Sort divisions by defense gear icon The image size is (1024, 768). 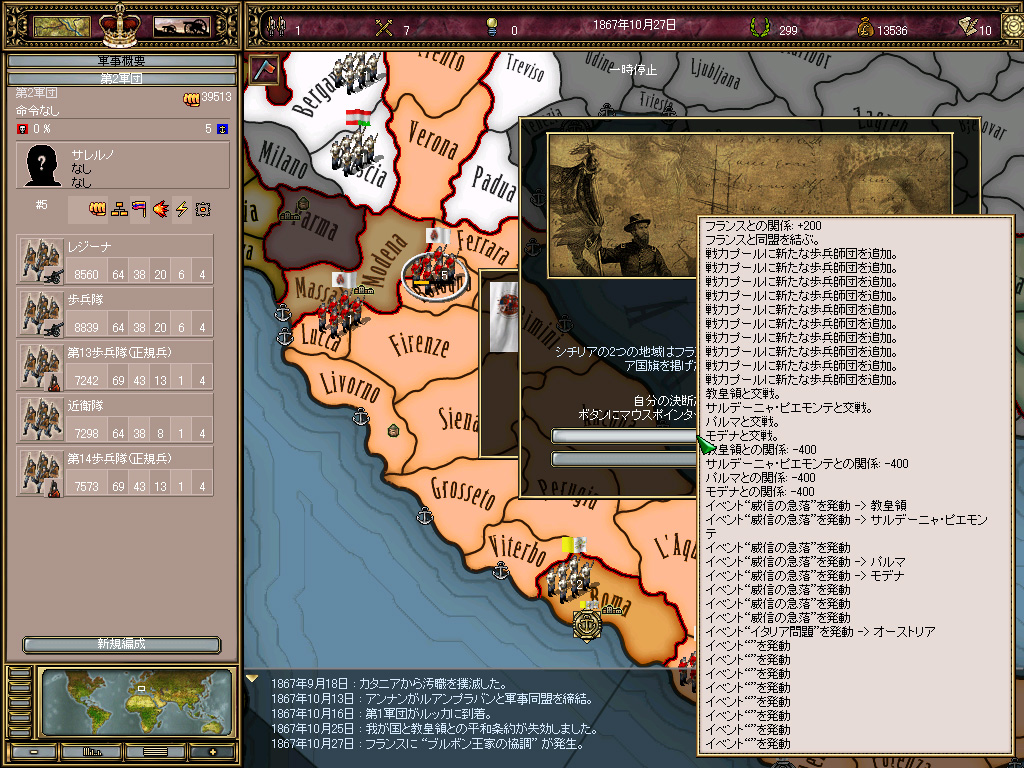tap(203, 209)
